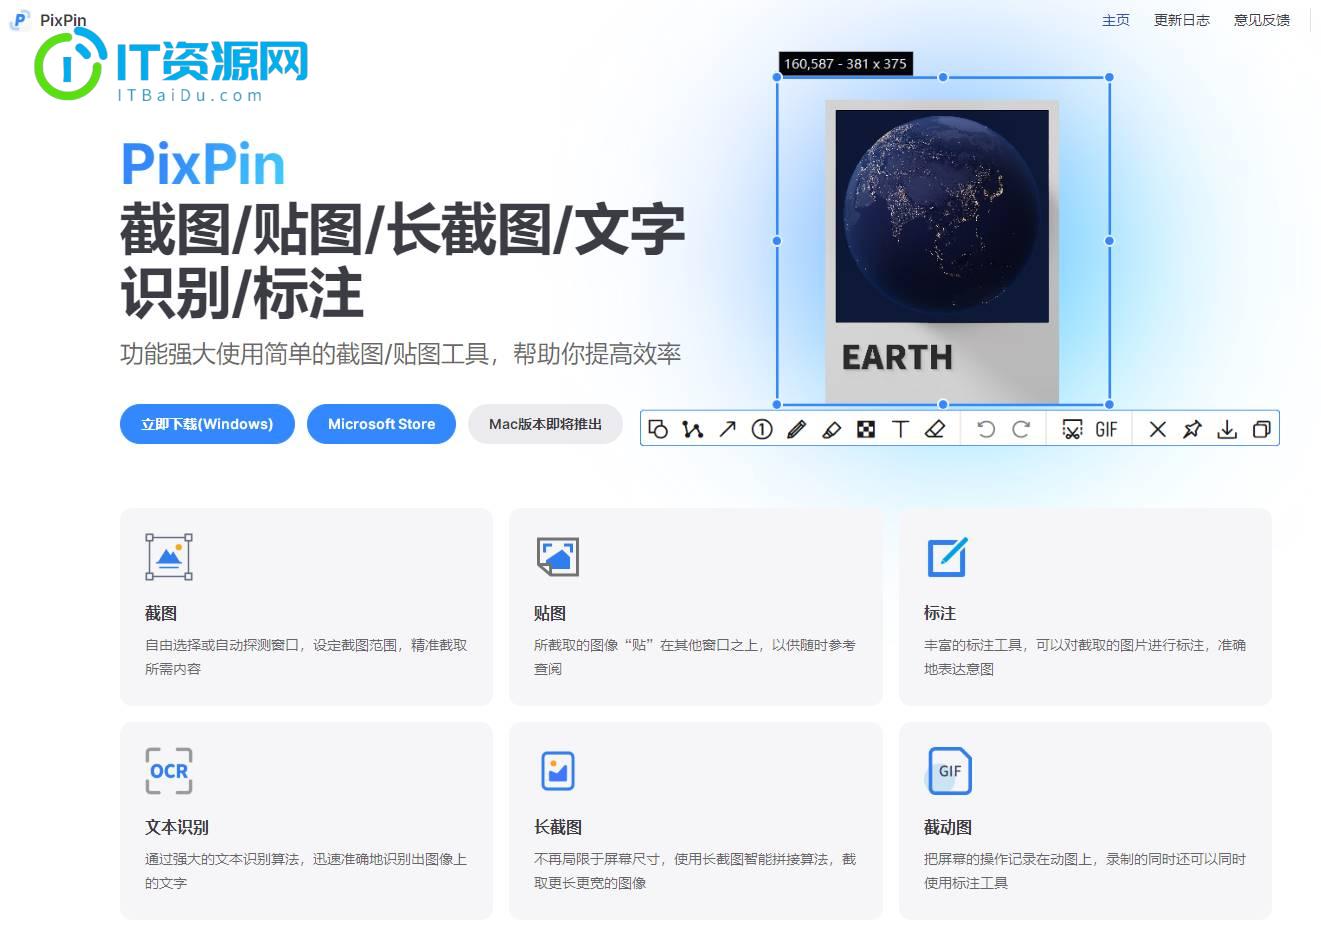Click the 160,587 - 381 x 375 size label
1321x952 pixels.
[845, 64]
